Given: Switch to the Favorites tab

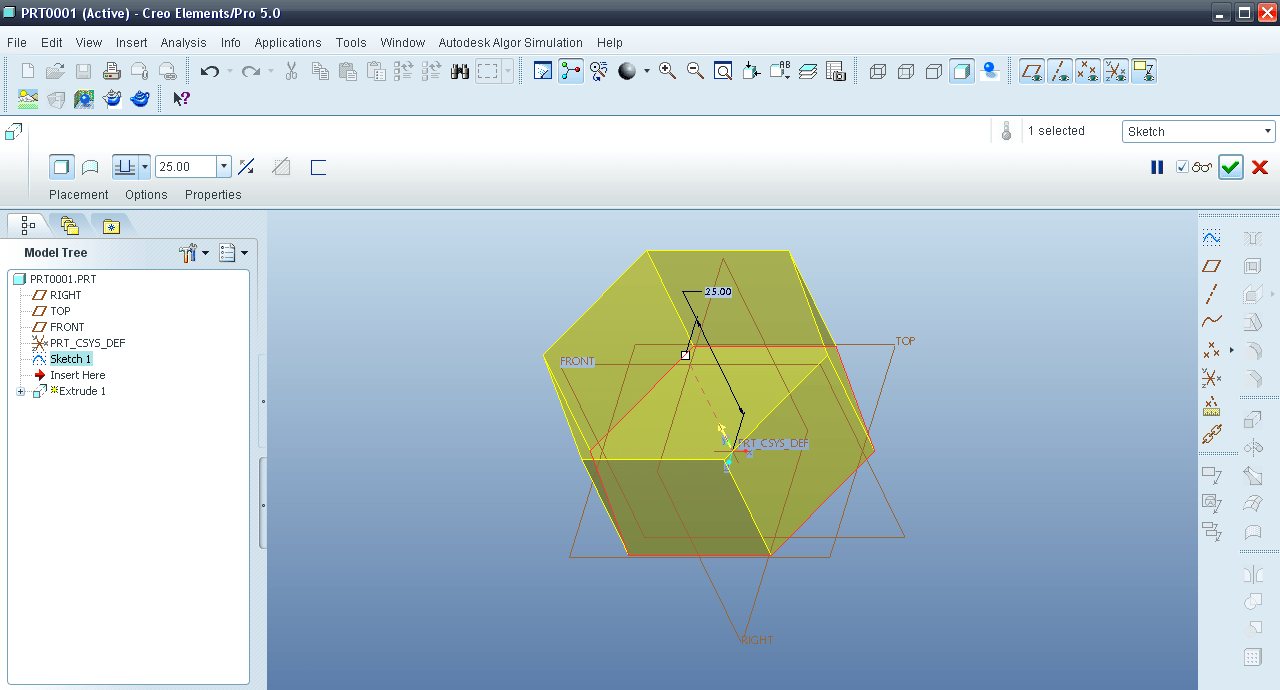Looking at the screenshot, I should [111, 226].
